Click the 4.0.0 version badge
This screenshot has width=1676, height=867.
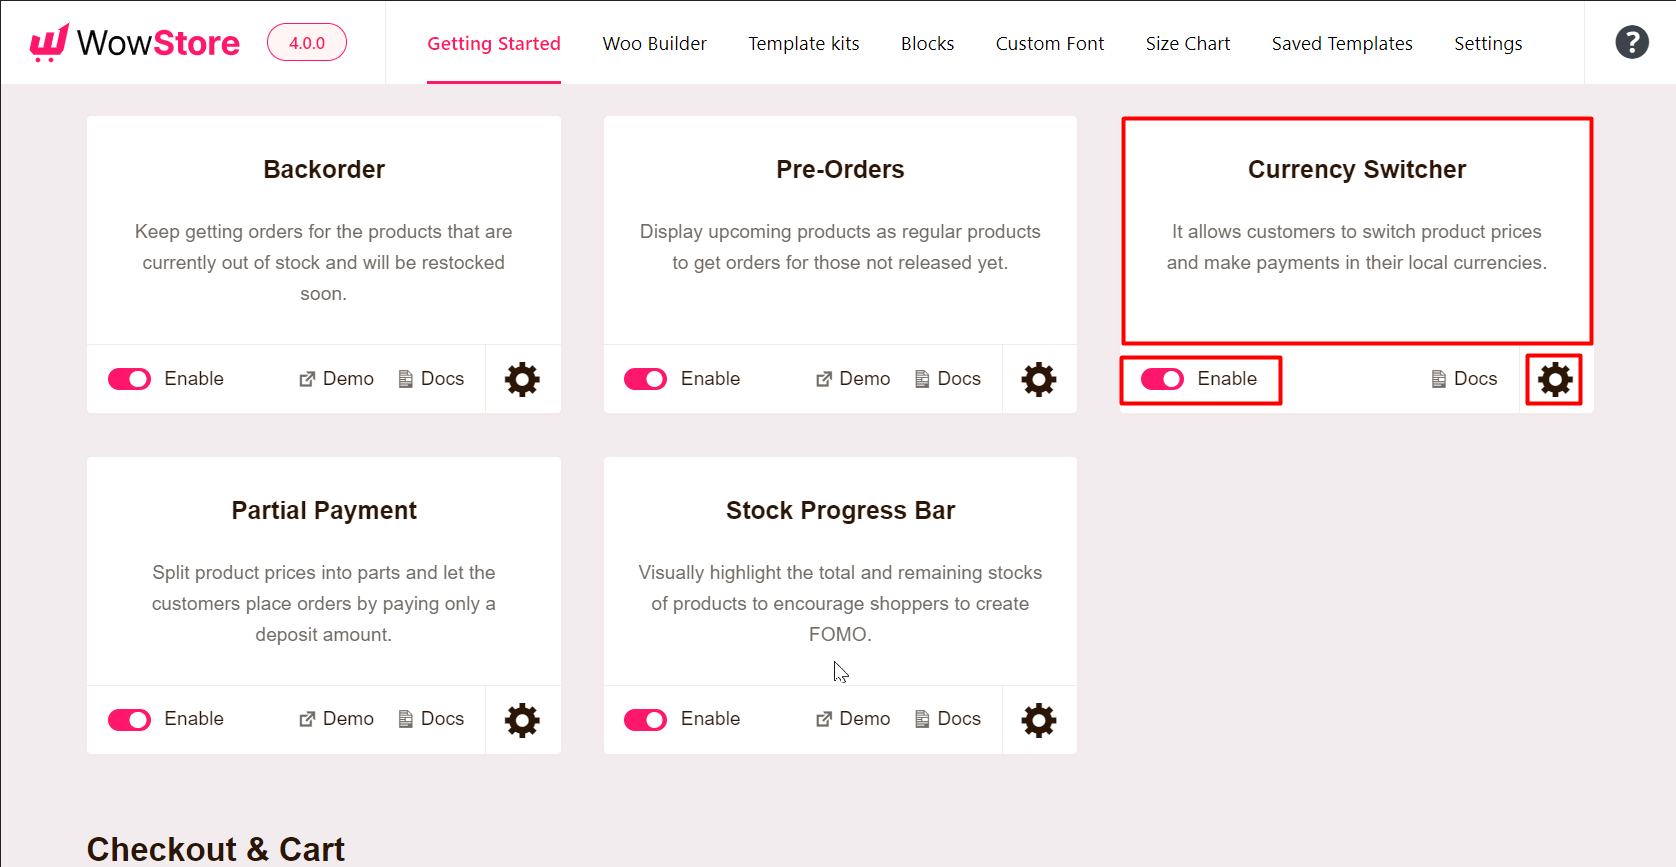[306, 42]
